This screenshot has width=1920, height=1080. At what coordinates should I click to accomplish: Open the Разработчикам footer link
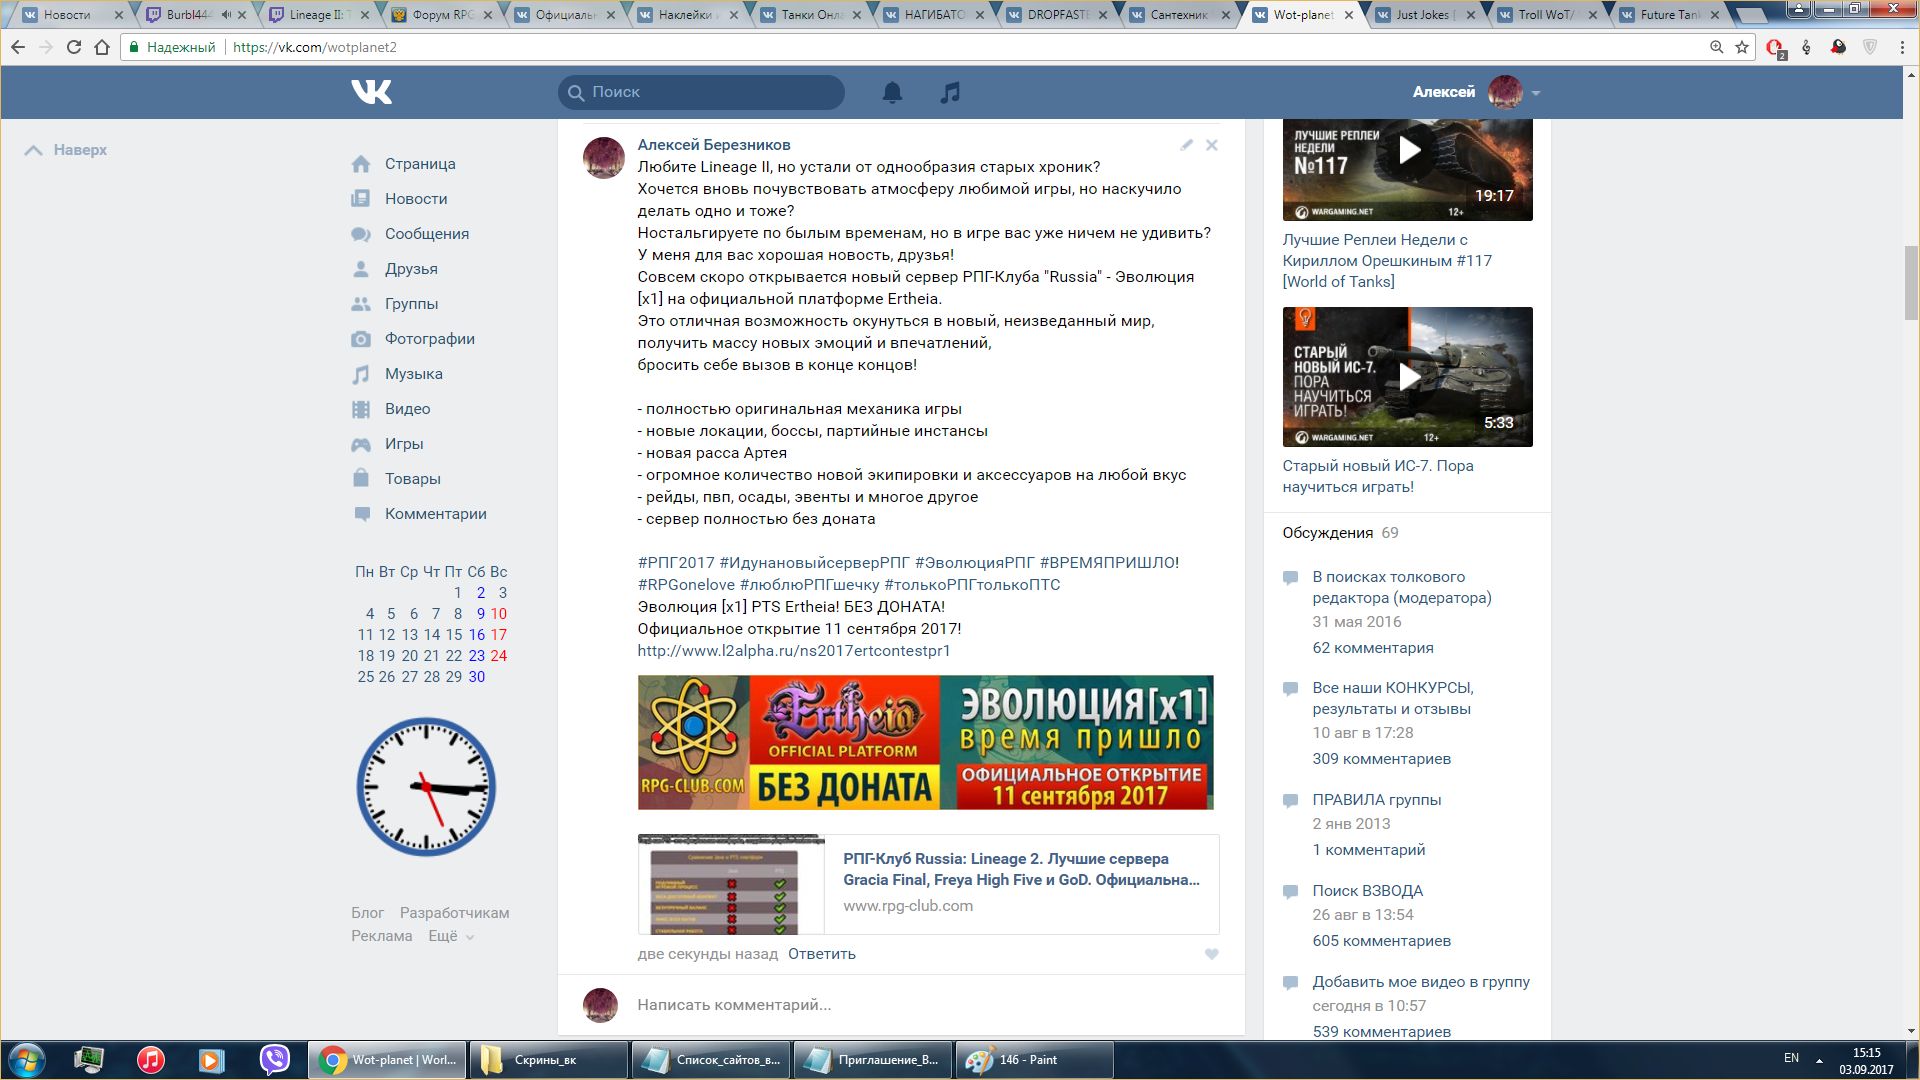tap(455, 913)
